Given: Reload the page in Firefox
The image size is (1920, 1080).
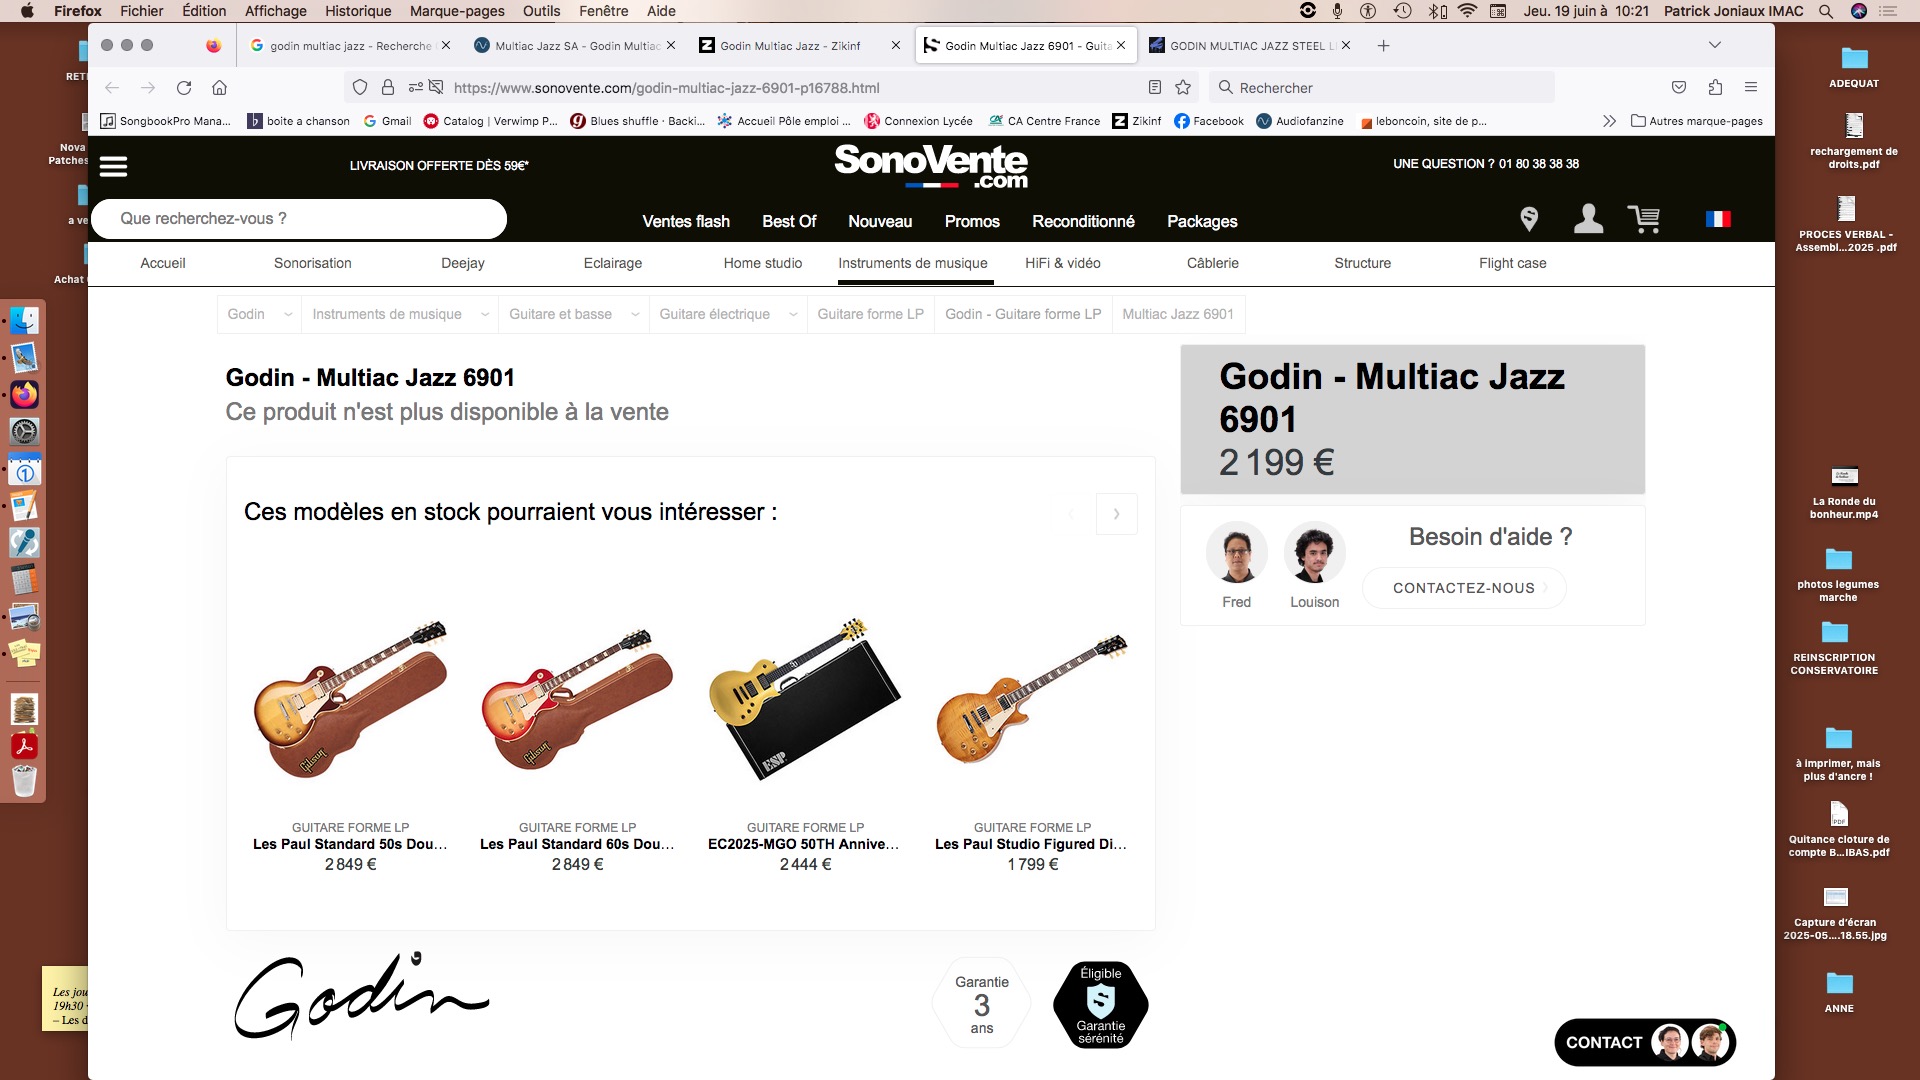Looking at the screenshot, I should tap(184, 88).
